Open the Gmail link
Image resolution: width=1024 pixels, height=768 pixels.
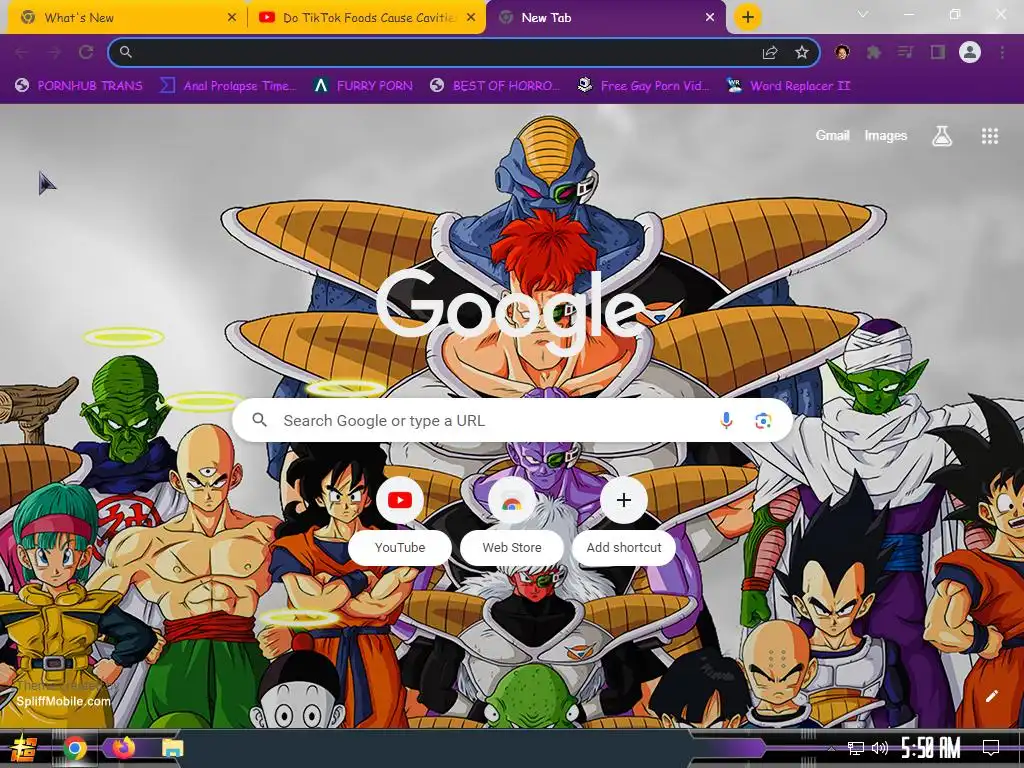click(832, 135)
